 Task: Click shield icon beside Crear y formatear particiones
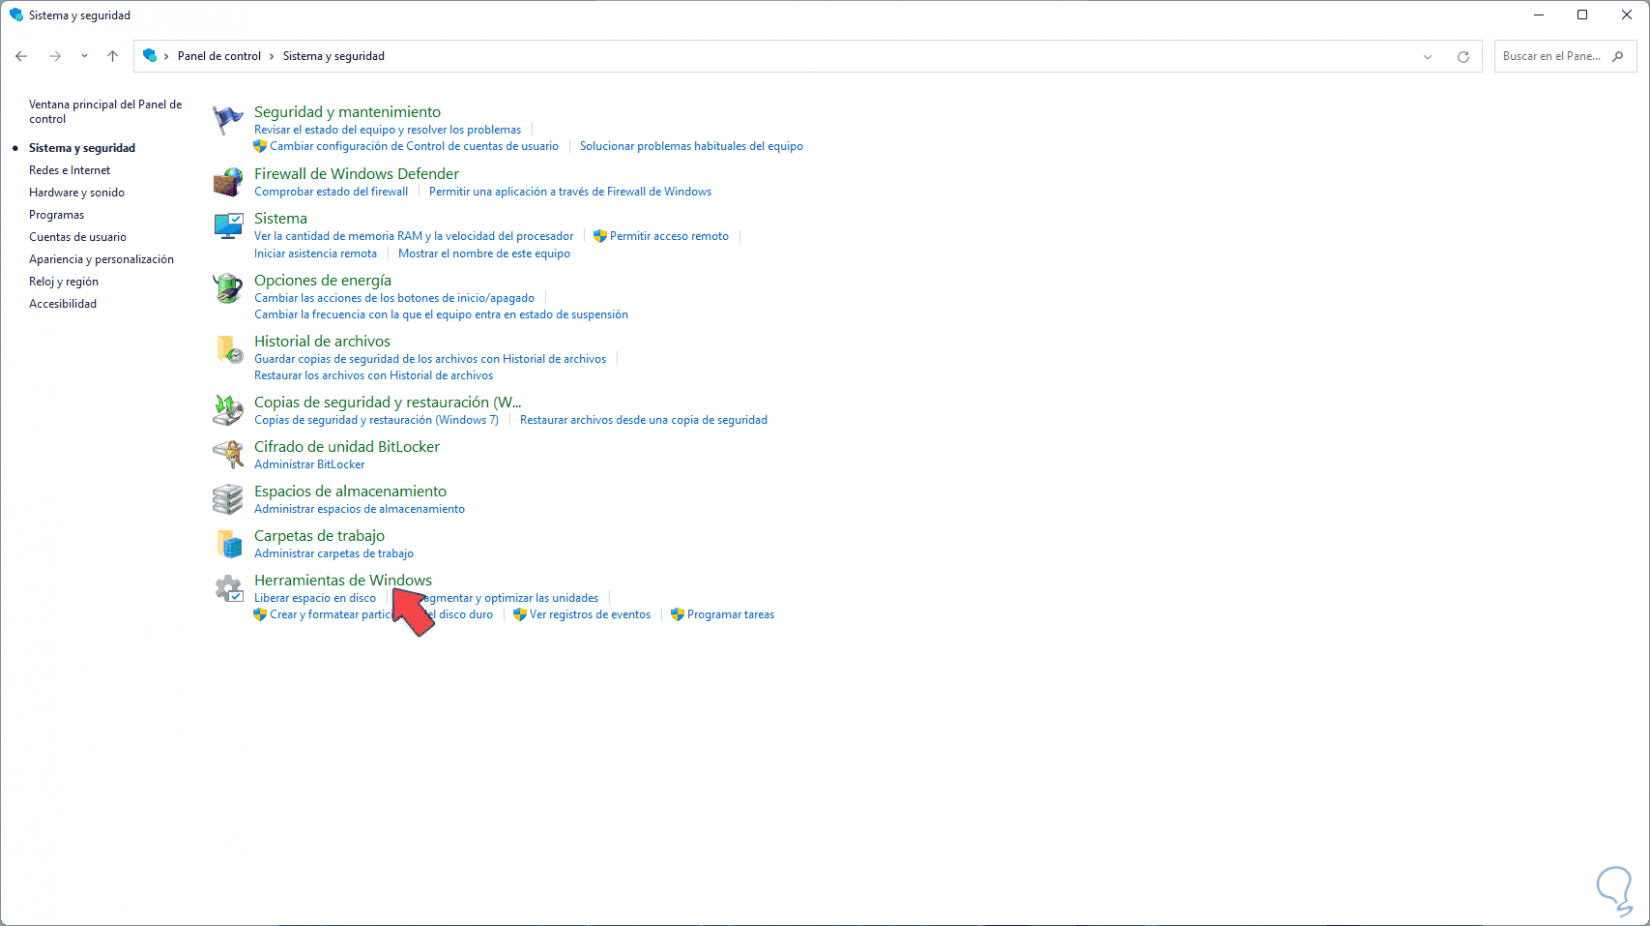pos(260,614)
